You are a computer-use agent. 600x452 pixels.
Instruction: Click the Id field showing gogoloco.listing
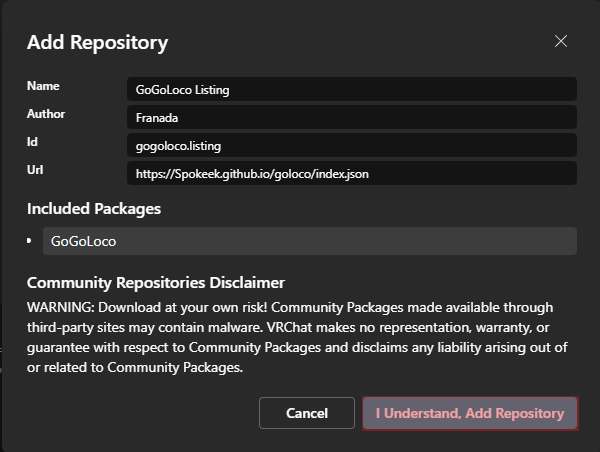352,145
